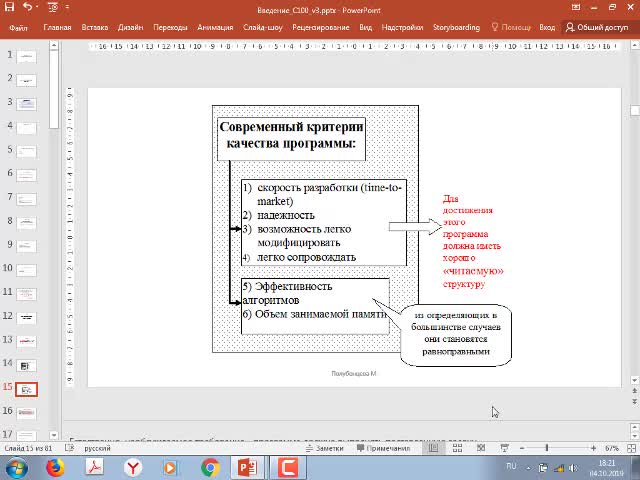640x480 pixels.
Task: Click the Undo arrow icon
Action: point(27,7)
